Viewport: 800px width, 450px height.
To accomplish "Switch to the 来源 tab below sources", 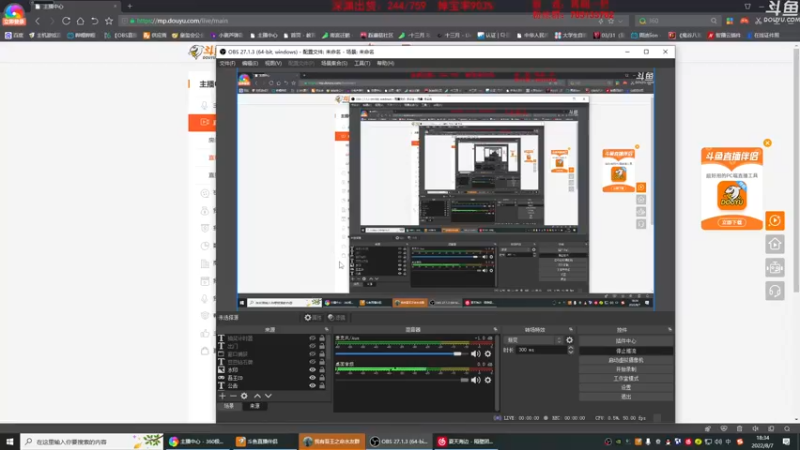I will [255, 406].
